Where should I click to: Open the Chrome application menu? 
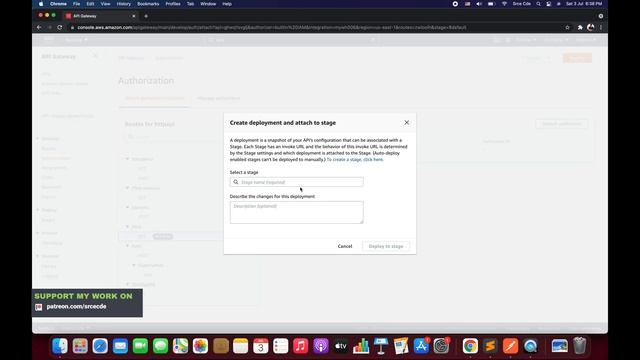pyautogui.click(x=58, y=4)
